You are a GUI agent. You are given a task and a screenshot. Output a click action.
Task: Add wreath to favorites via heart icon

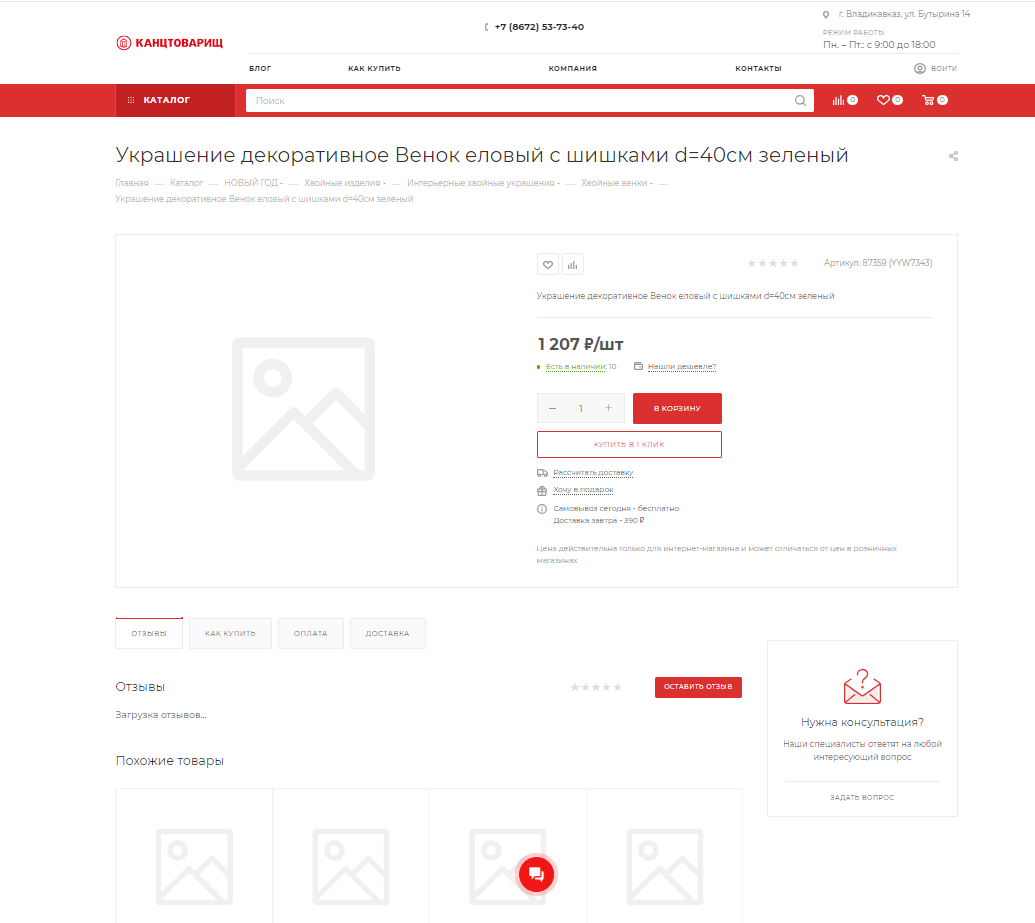click(x=547, y=264)
